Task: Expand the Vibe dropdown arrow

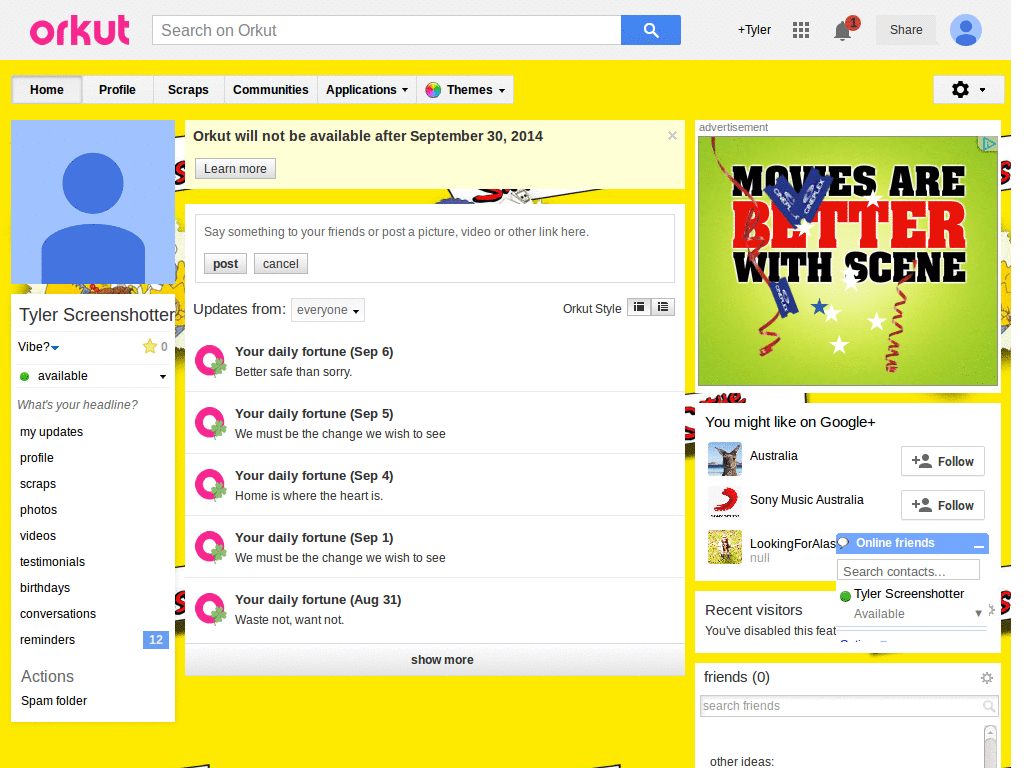Action: (55, 348)
